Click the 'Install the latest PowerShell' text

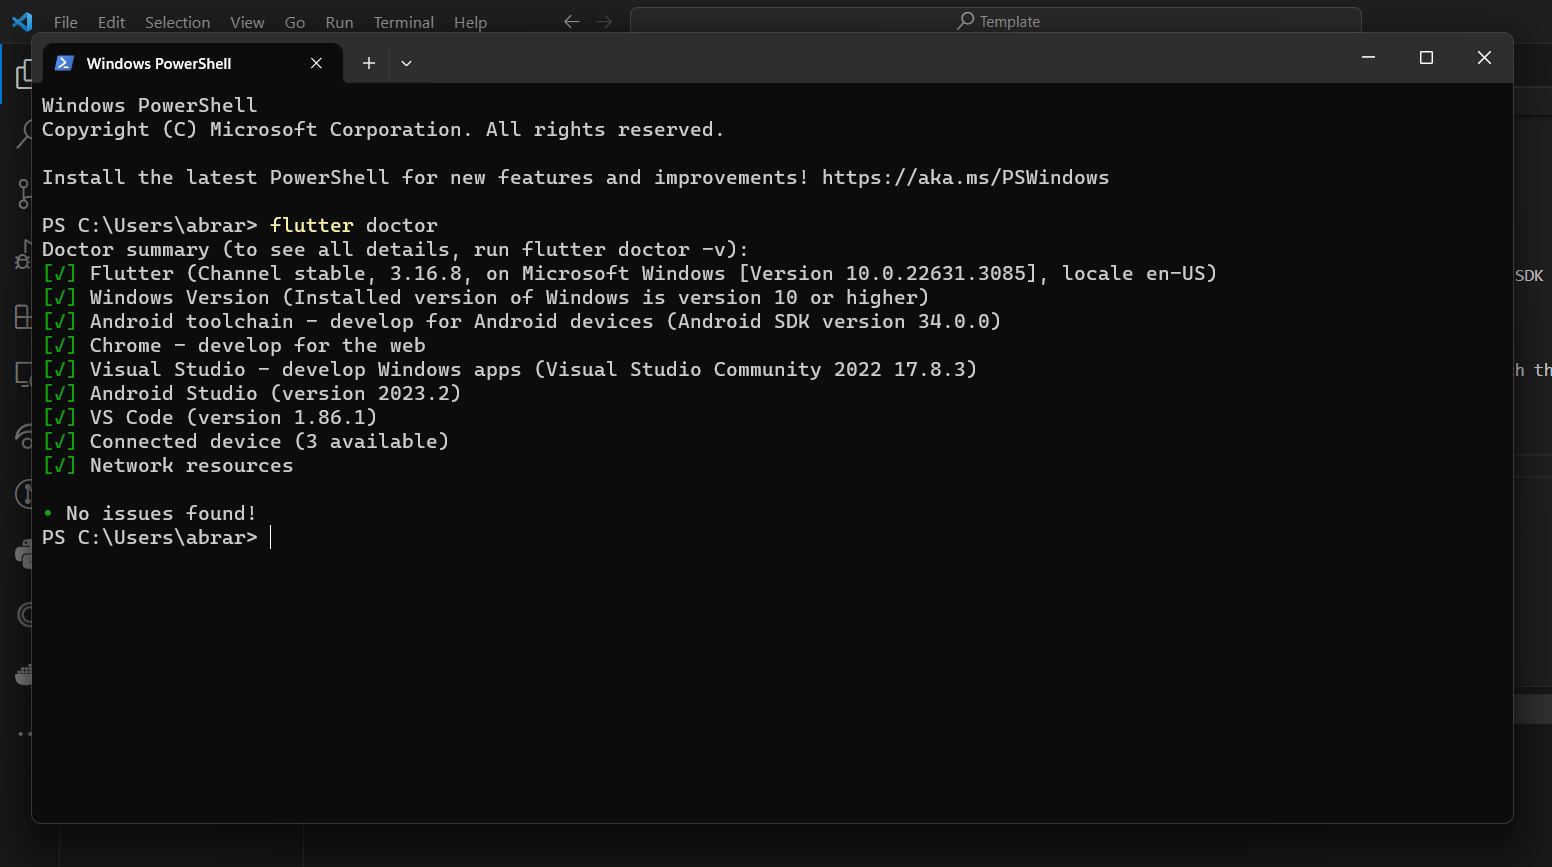215,178
